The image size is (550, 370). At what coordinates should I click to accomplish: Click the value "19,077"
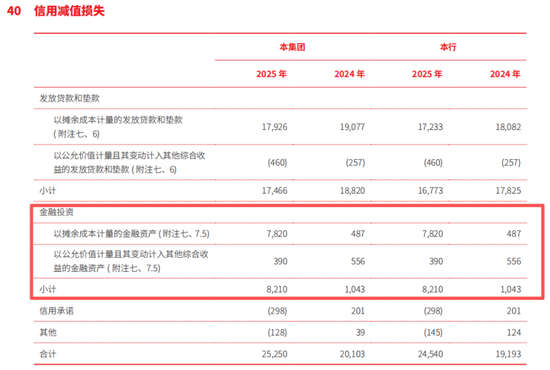(x=352, y=127)
